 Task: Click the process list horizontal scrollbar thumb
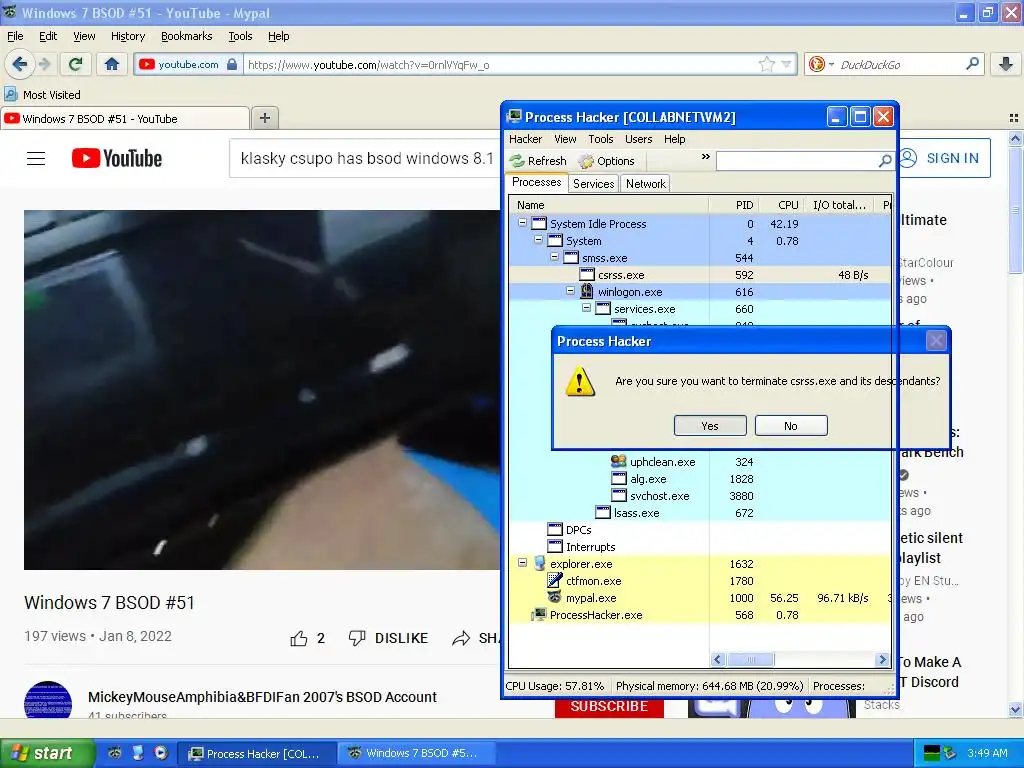click(750, 660)
